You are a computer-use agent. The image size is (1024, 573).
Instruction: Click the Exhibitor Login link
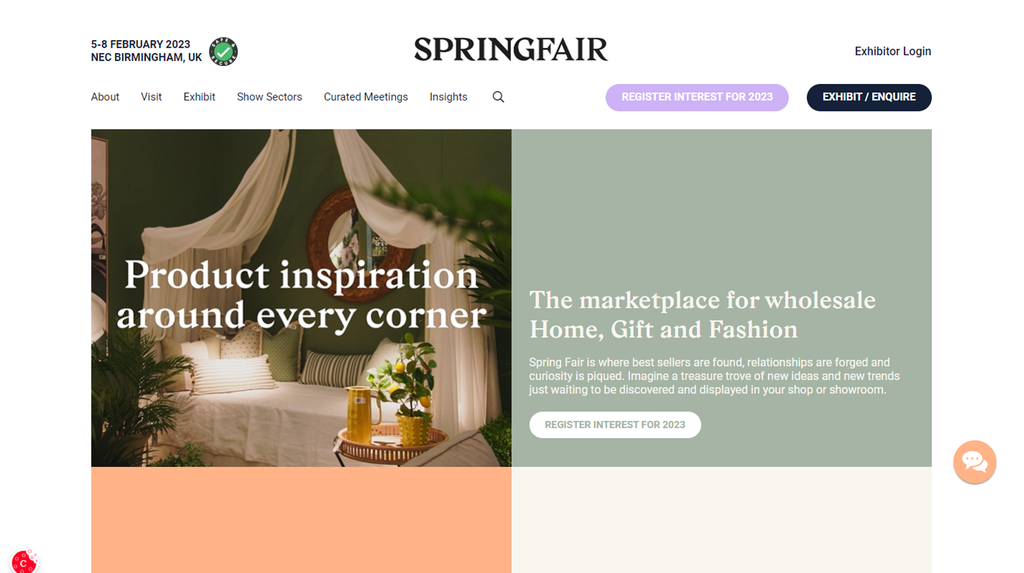pyautogui.click(x=893, y=51)
